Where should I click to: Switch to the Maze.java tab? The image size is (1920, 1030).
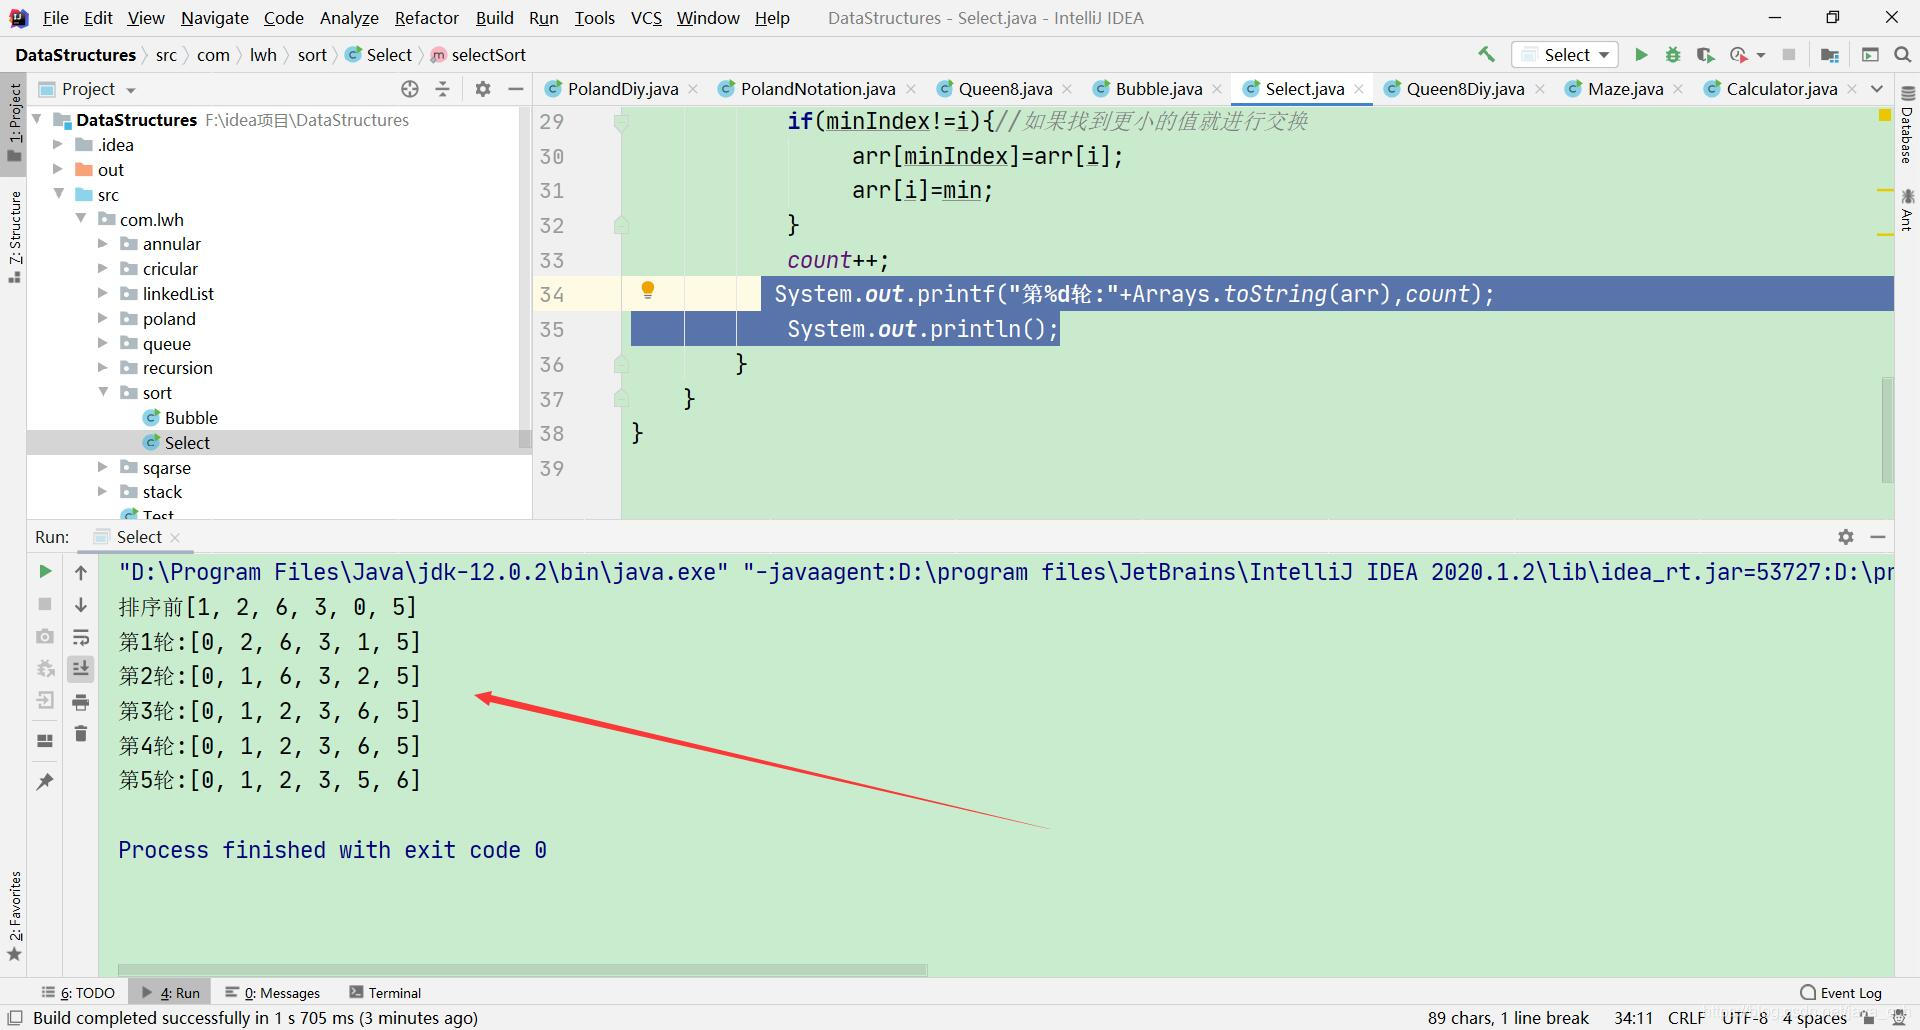coord(1625,89)
